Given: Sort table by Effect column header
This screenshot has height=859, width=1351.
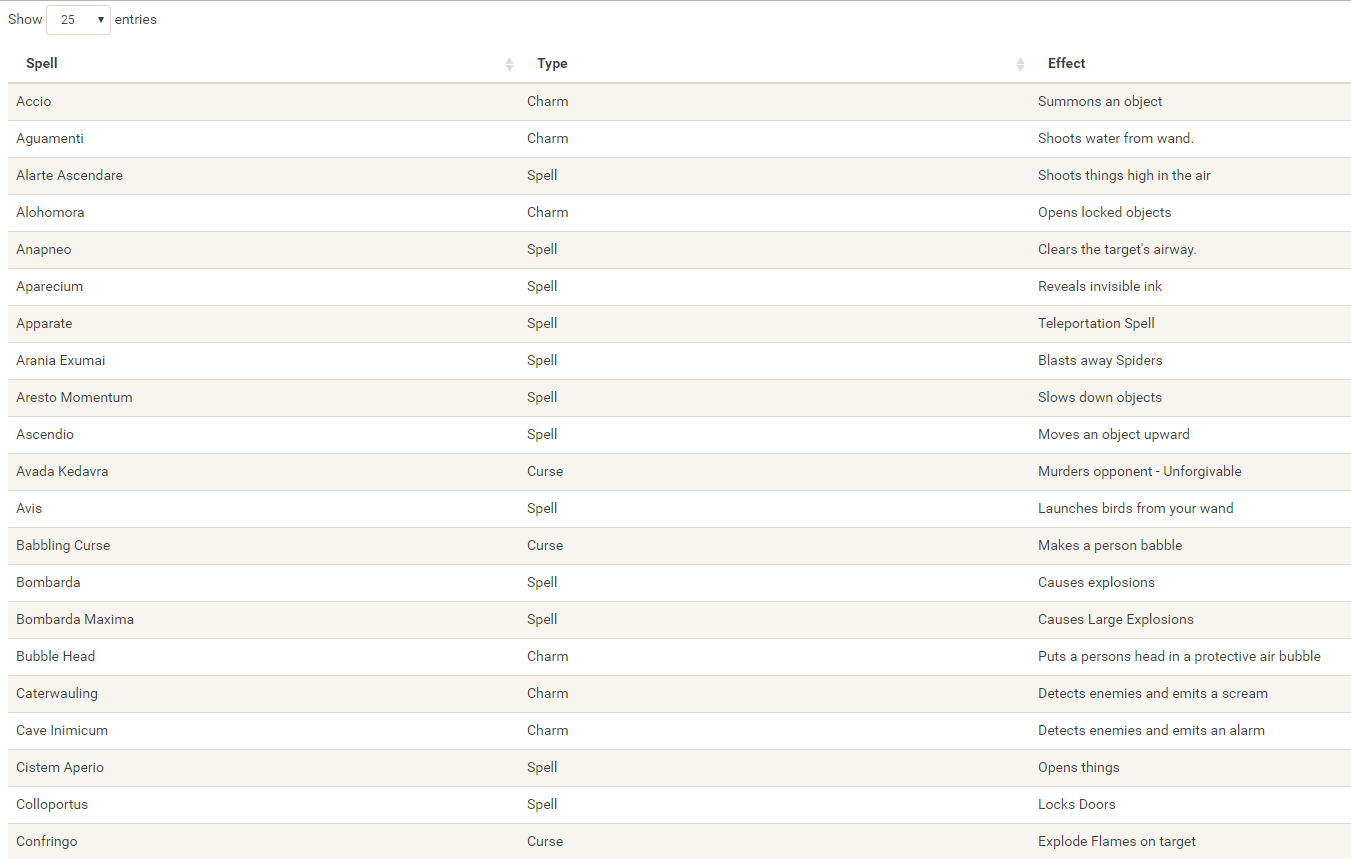Looking at the screenshot, I should coord(1066,63).
